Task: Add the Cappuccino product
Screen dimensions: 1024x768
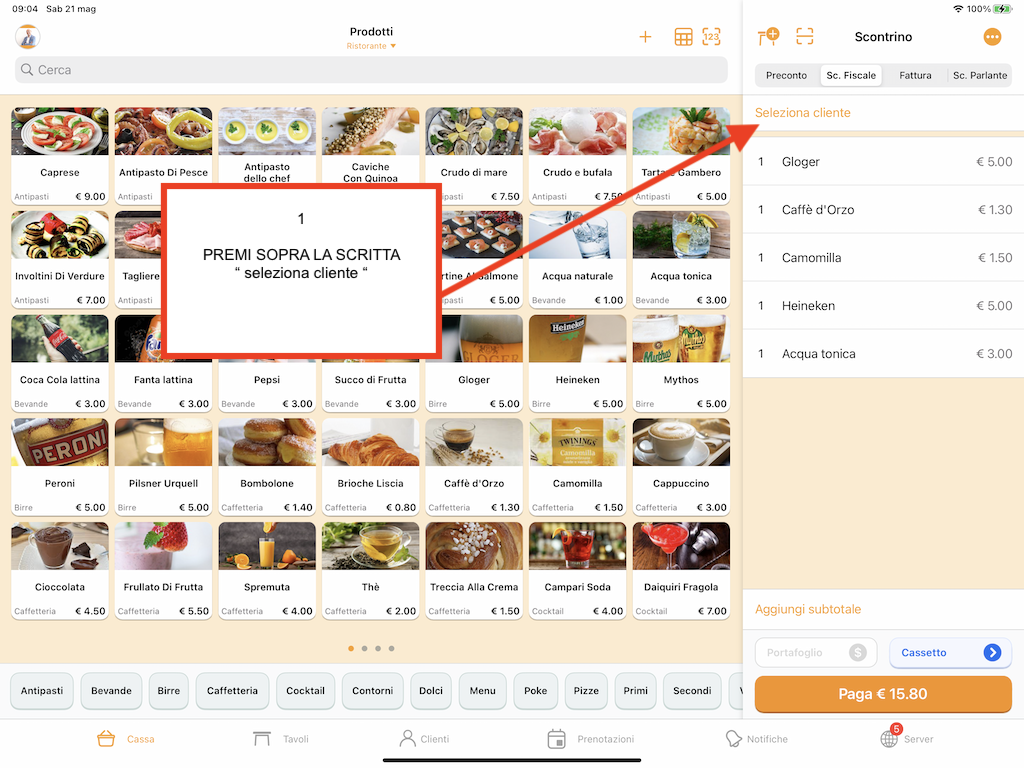Action: click(x=681, y=467)
